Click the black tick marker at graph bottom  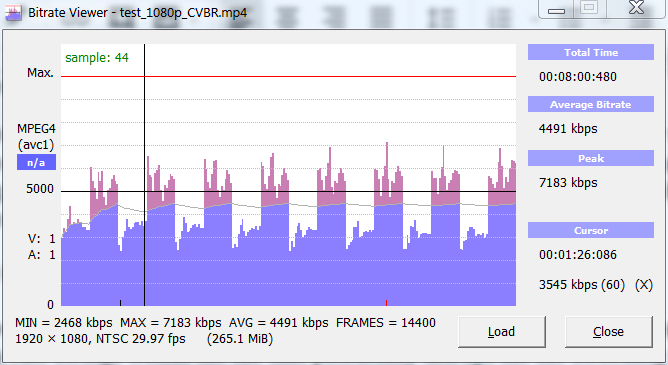(x=121, y=303)
